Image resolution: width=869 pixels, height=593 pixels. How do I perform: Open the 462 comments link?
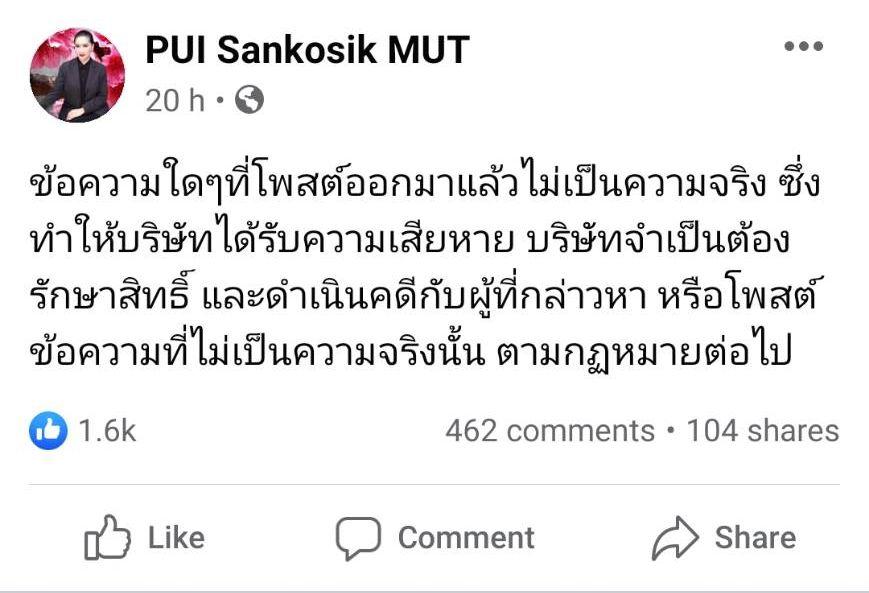(x=549, y=431)
